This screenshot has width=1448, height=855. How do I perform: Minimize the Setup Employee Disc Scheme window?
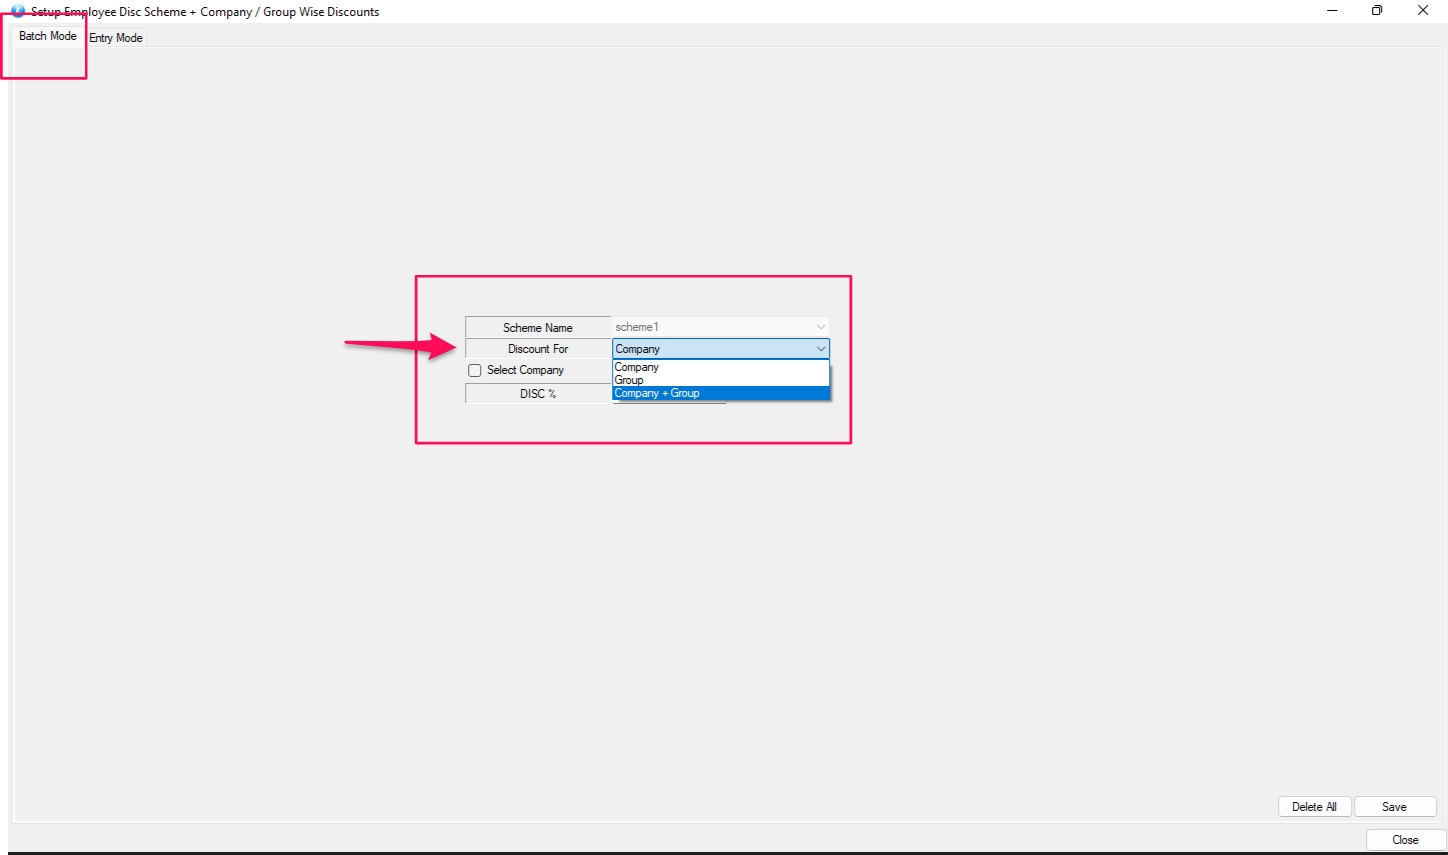(x=1332, y=11)
